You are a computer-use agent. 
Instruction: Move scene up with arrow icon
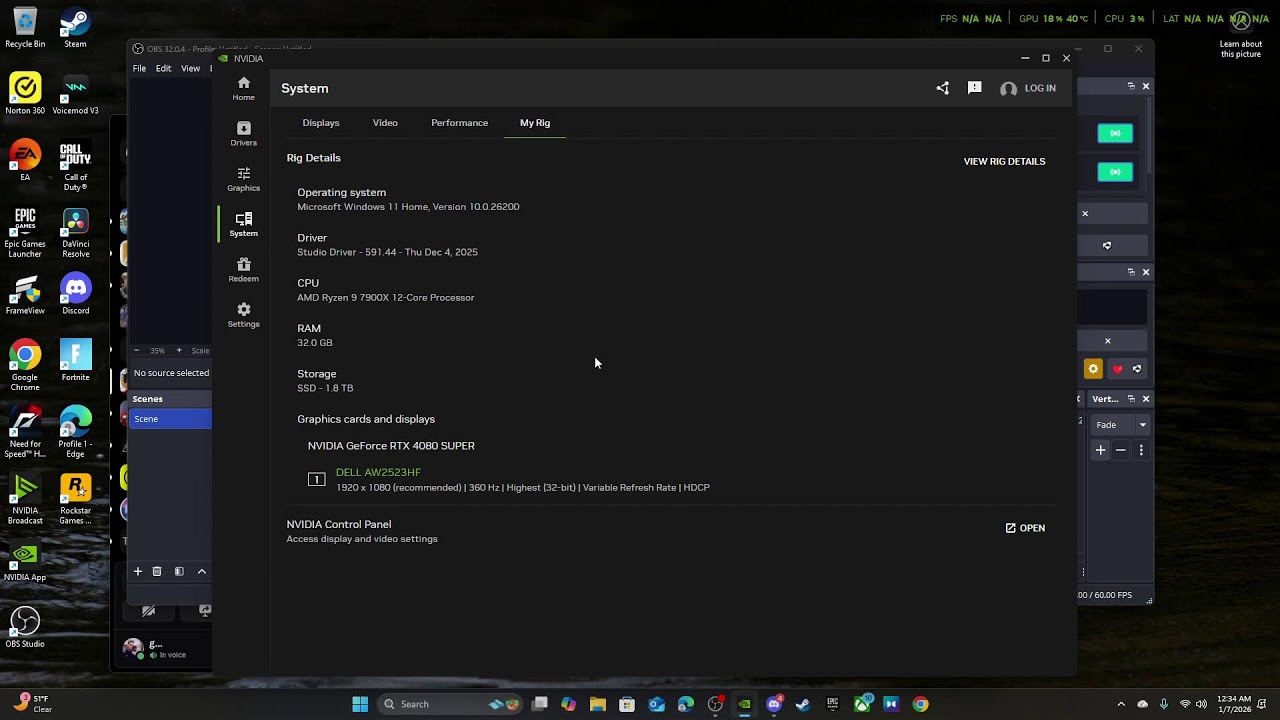pos(202,572)
